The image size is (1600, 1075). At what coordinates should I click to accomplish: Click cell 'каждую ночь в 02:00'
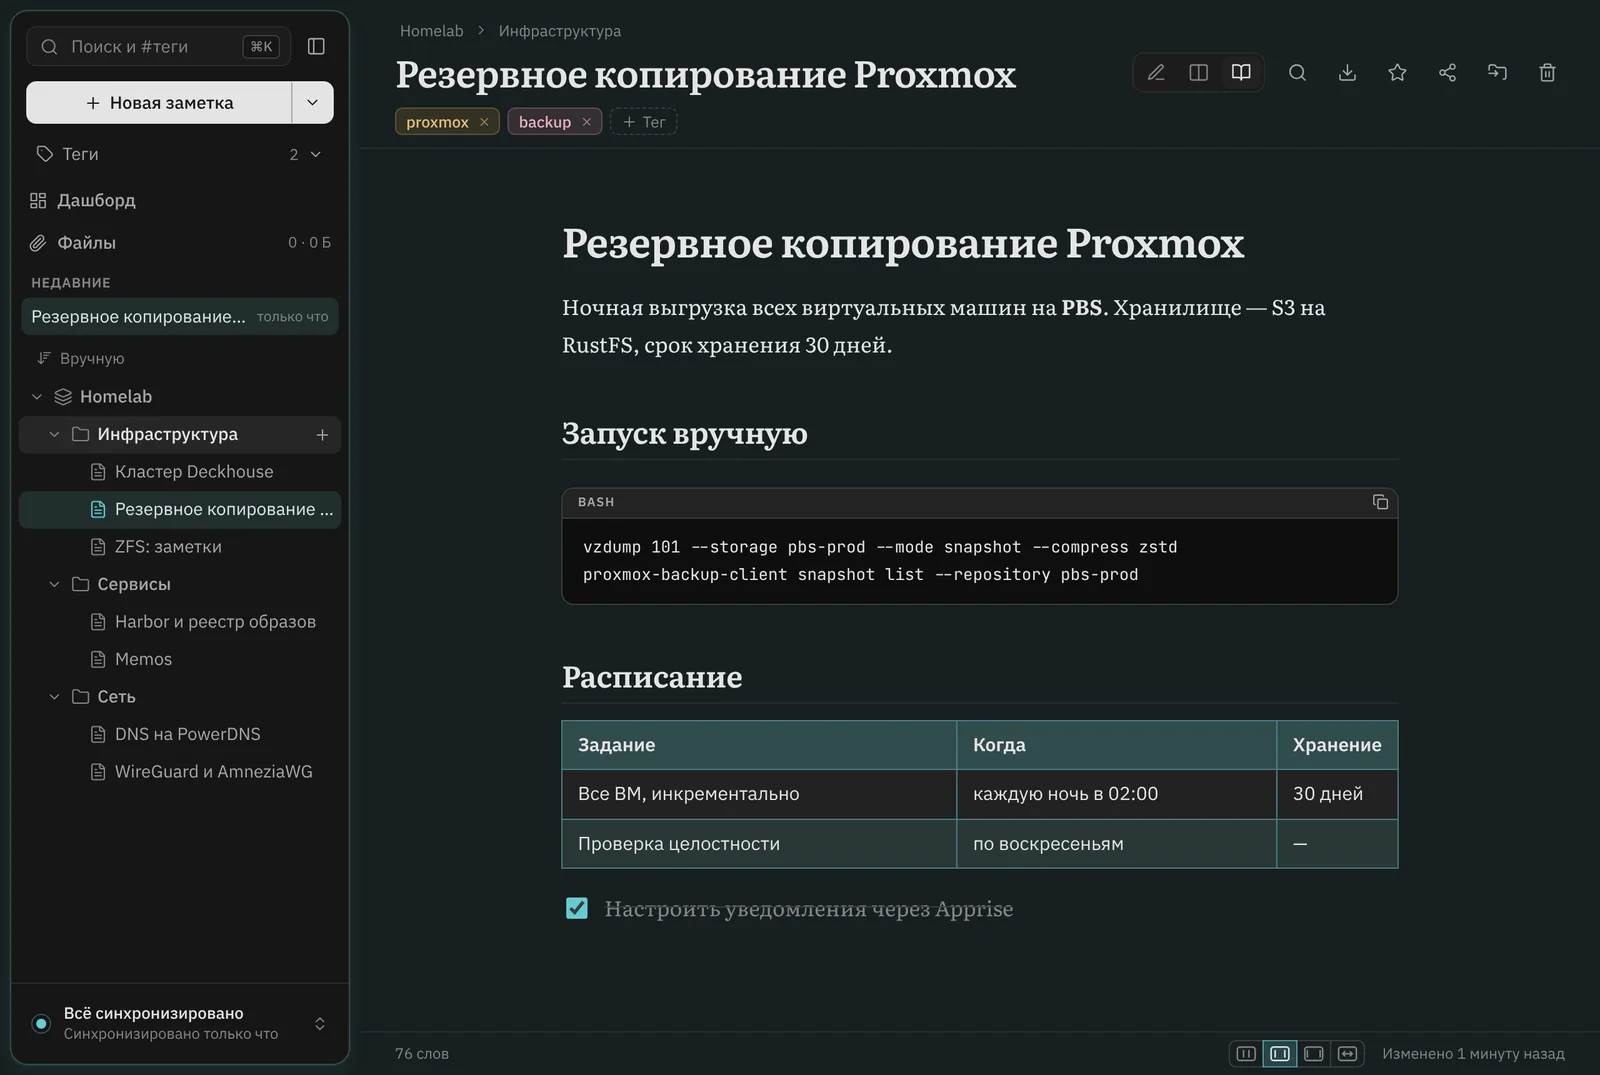pos(1116,794)
